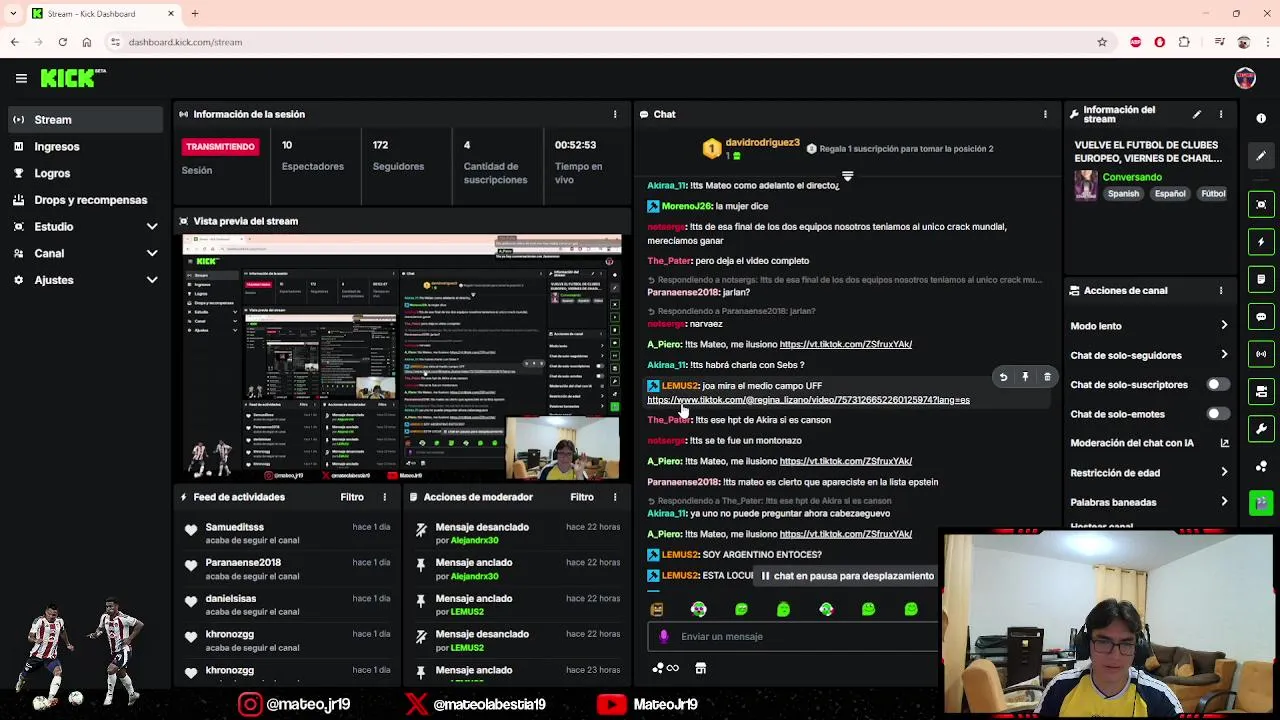Click the highlighted pencil icon in the right toolbar

click(1261, 156)
